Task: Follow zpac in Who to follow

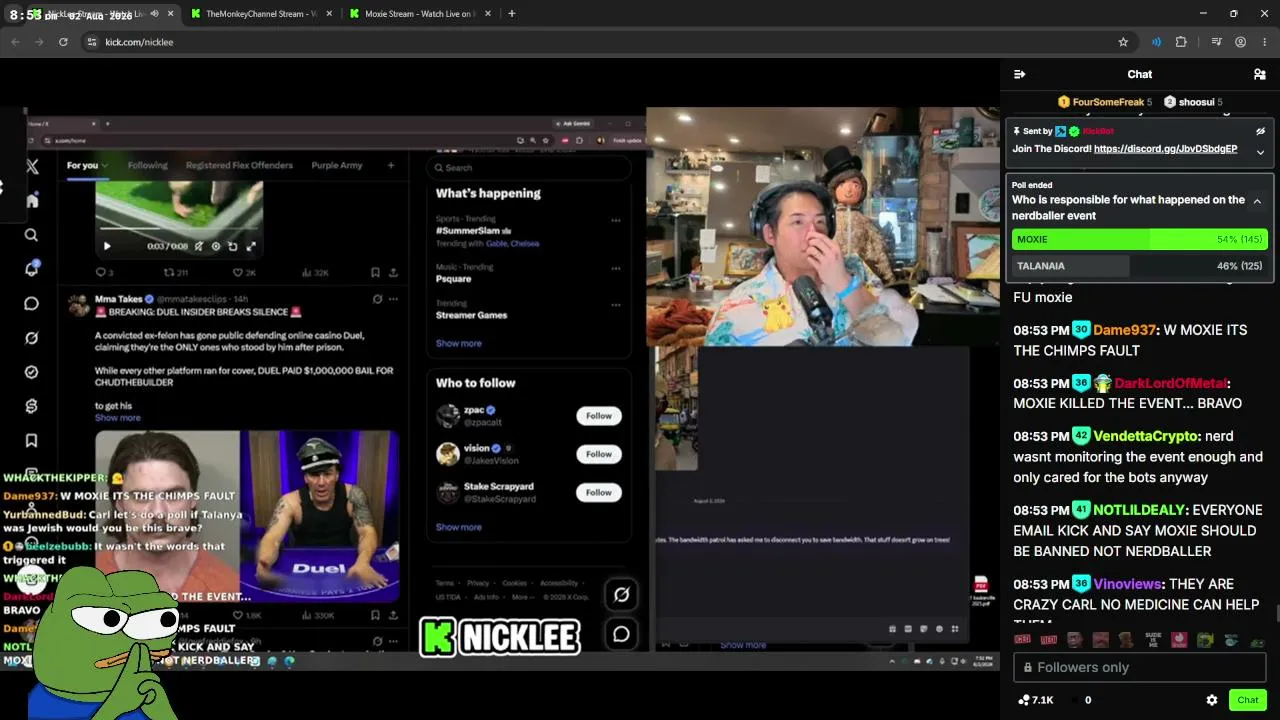Action: click(599, 416)
